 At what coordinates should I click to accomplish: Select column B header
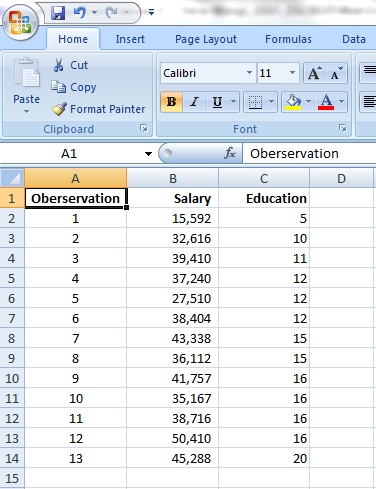(x=173, y=178)
